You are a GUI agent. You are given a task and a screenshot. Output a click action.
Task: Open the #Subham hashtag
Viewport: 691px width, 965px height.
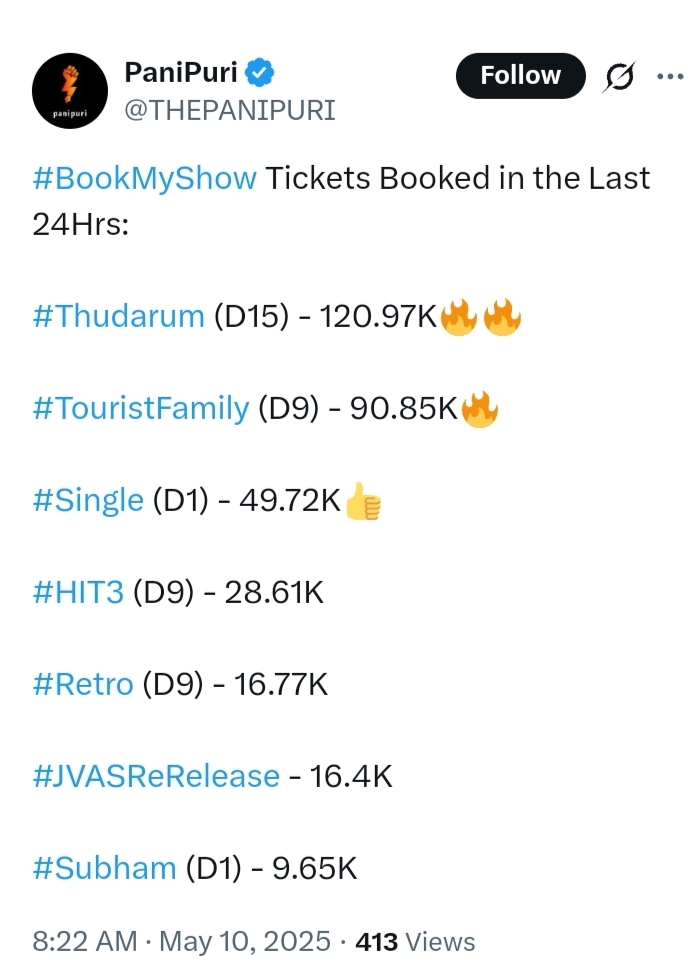point(105,868)
